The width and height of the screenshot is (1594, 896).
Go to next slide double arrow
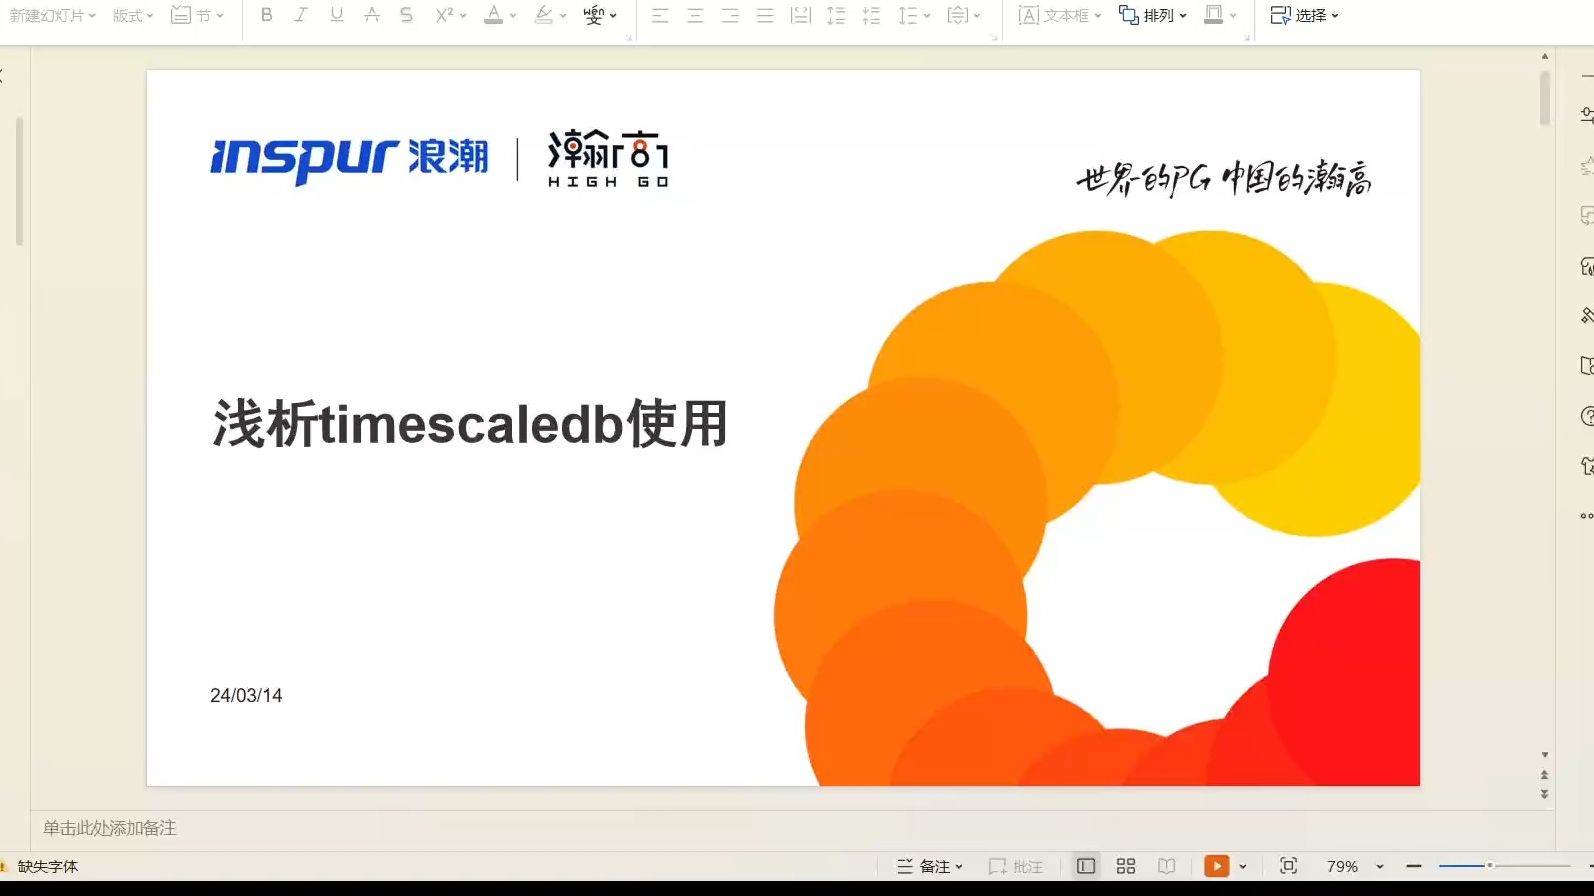pyautogui.click(x=1545, y=794)
